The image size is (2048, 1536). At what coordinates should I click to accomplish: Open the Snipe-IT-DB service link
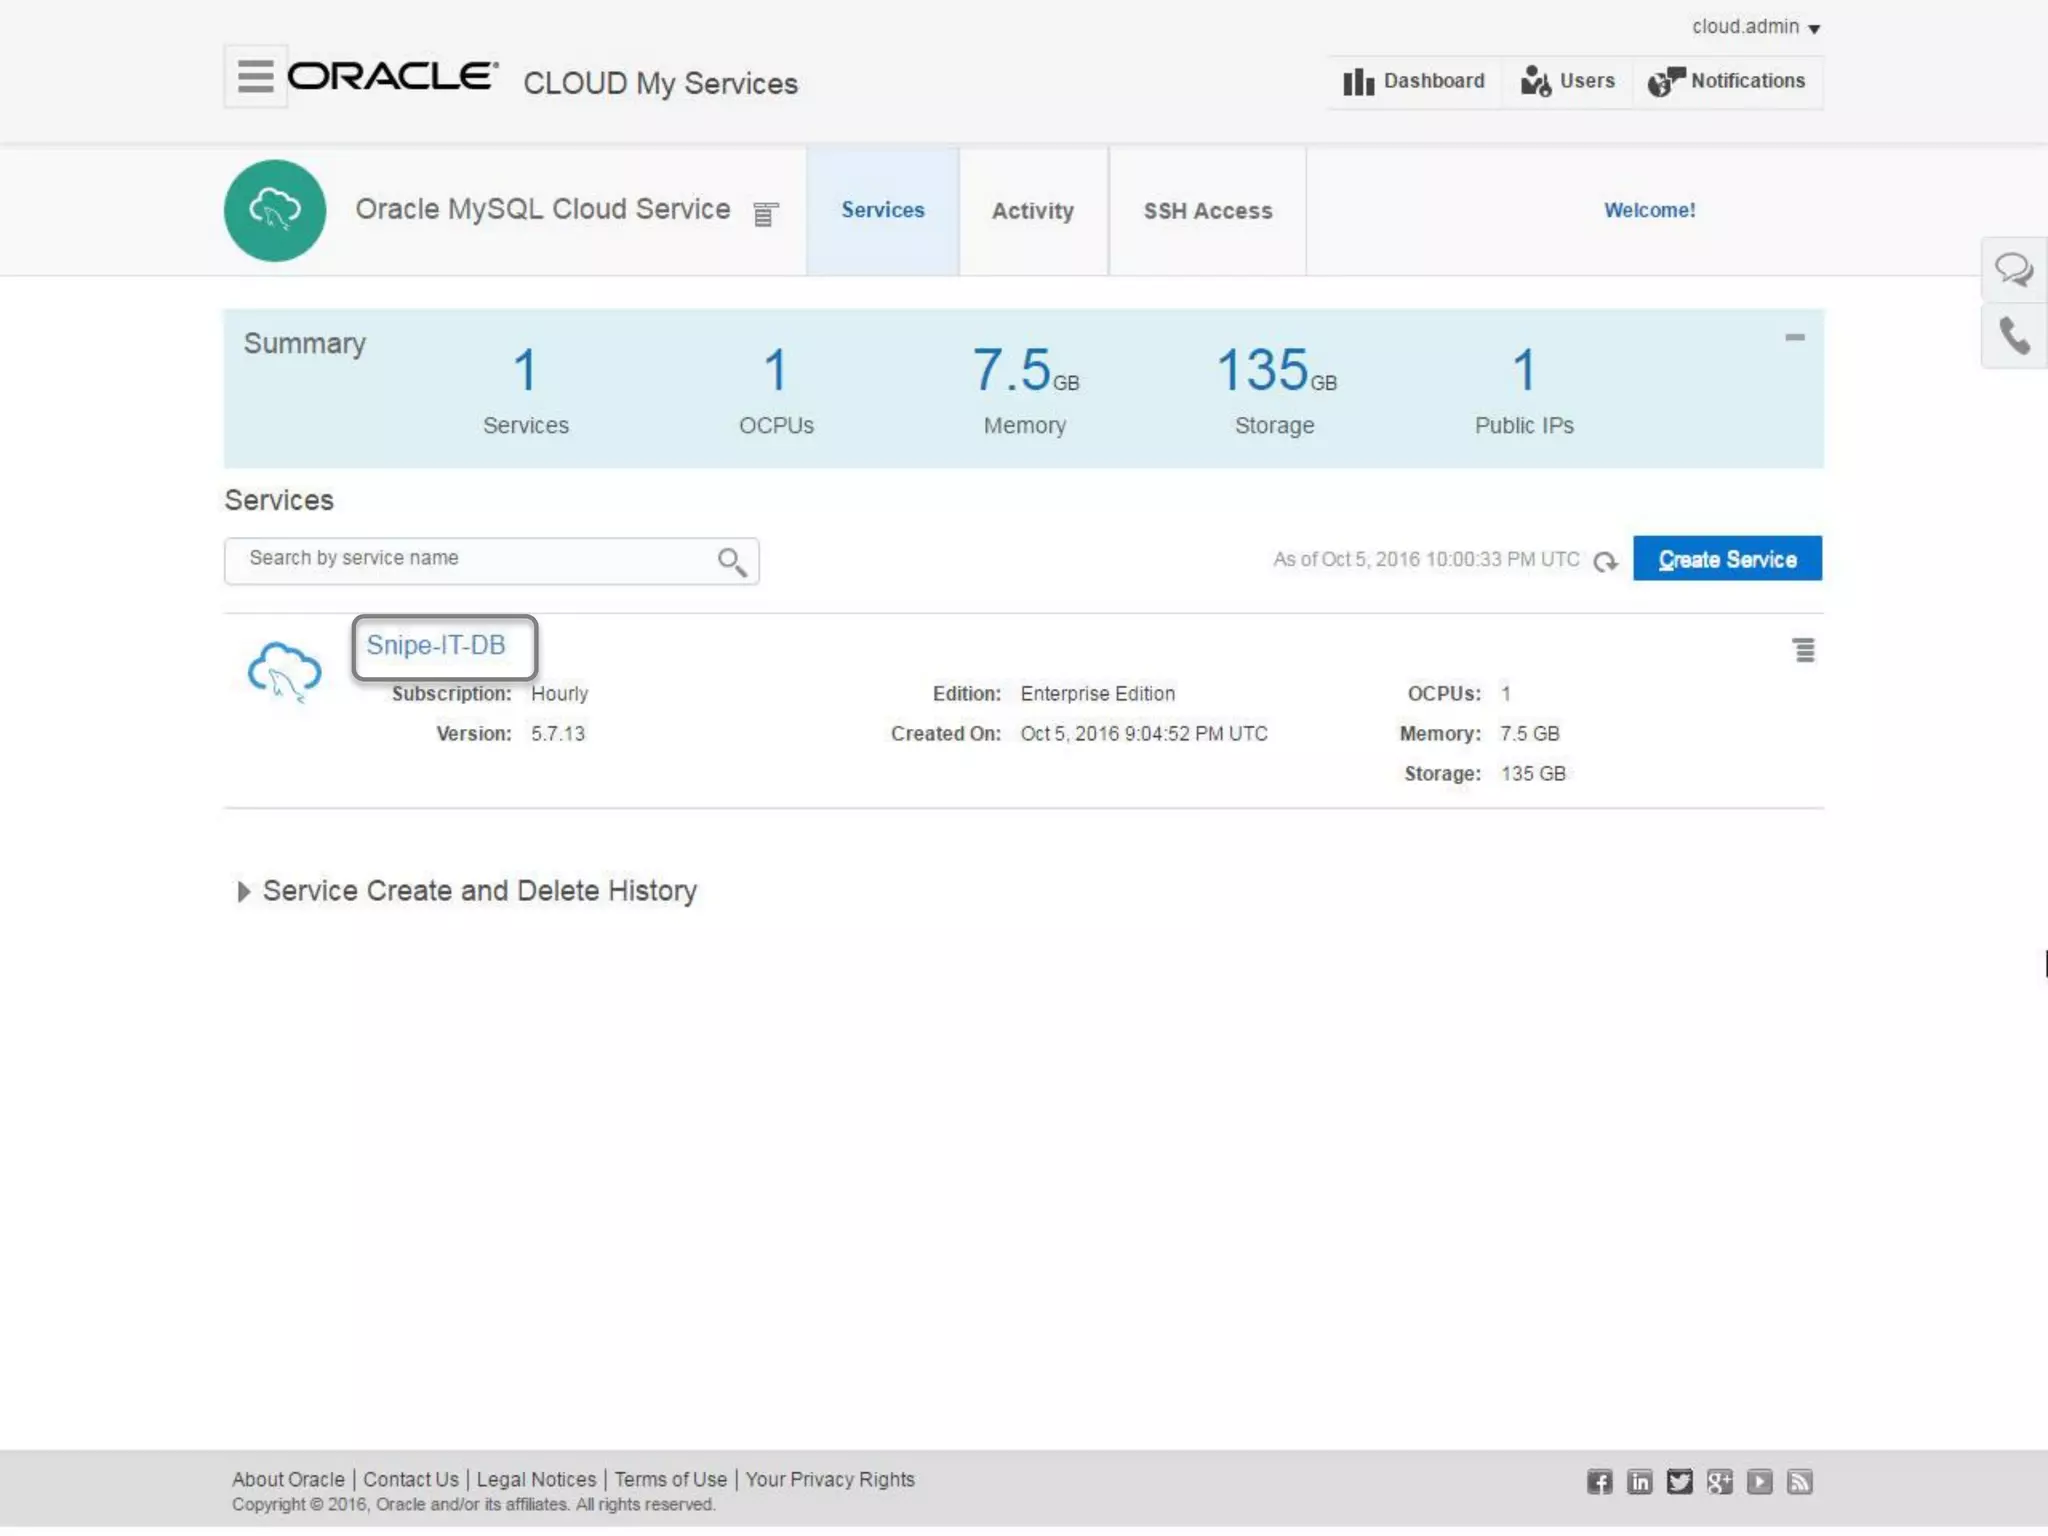click(x=436, y=646)
